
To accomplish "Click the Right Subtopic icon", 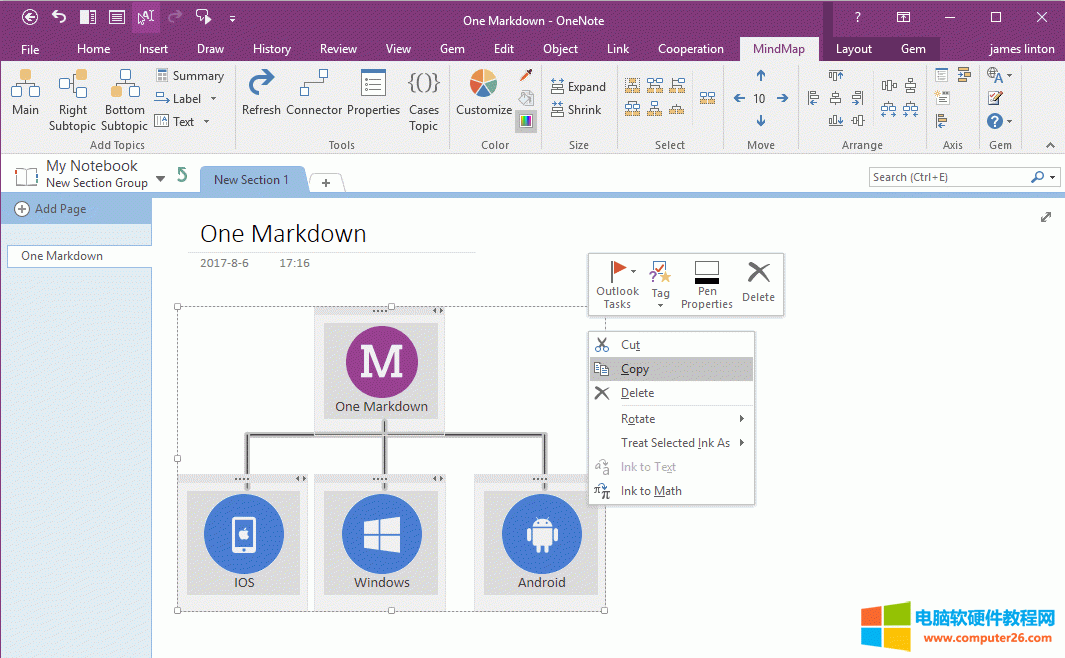I will click(x=72, y=95).
